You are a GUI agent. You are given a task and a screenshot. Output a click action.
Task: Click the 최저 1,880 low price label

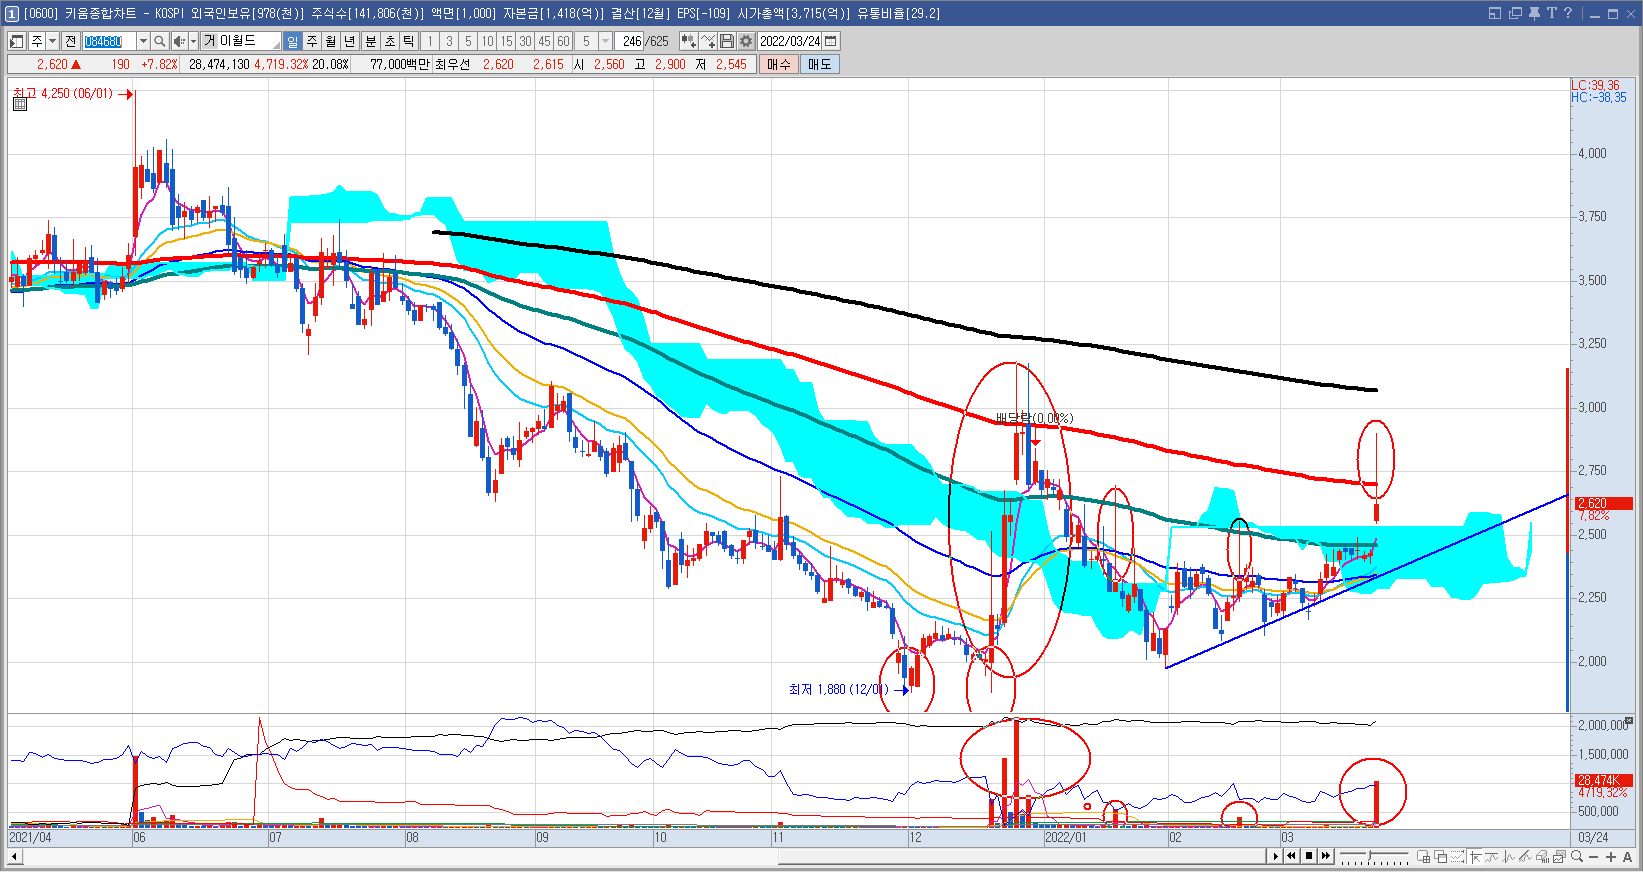pos(838,689)
